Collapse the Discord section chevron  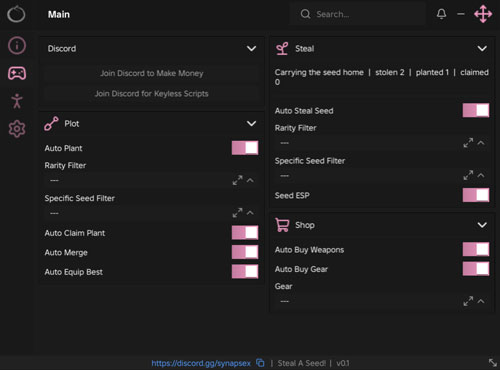pyautogui.click(x=251, y=49)
